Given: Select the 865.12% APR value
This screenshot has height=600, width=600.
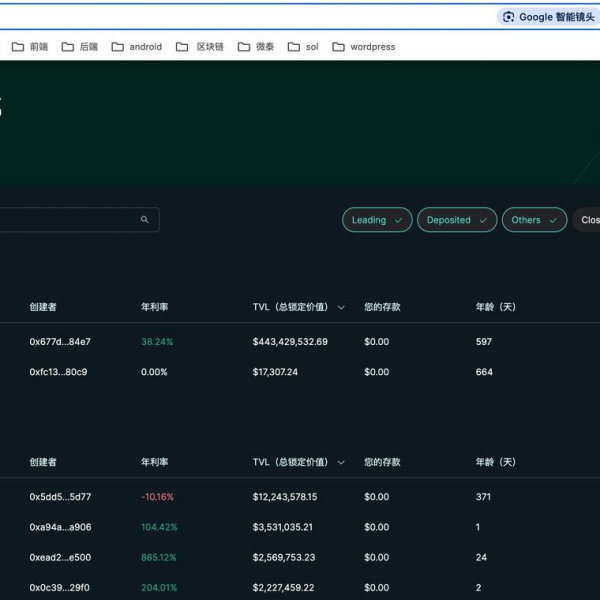Looking at the screenshot, I should point(158,557).
